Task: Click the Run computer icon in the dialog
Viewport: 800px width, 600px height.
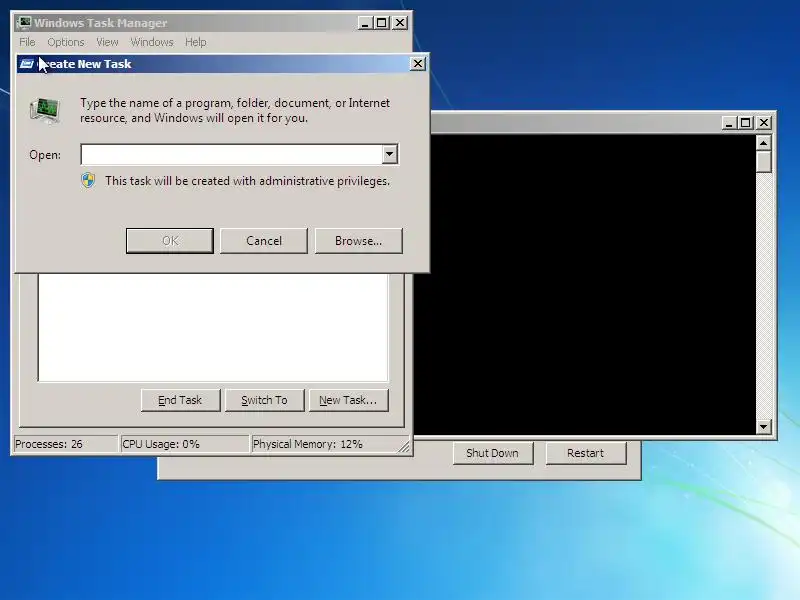Action: pos(45,111)
